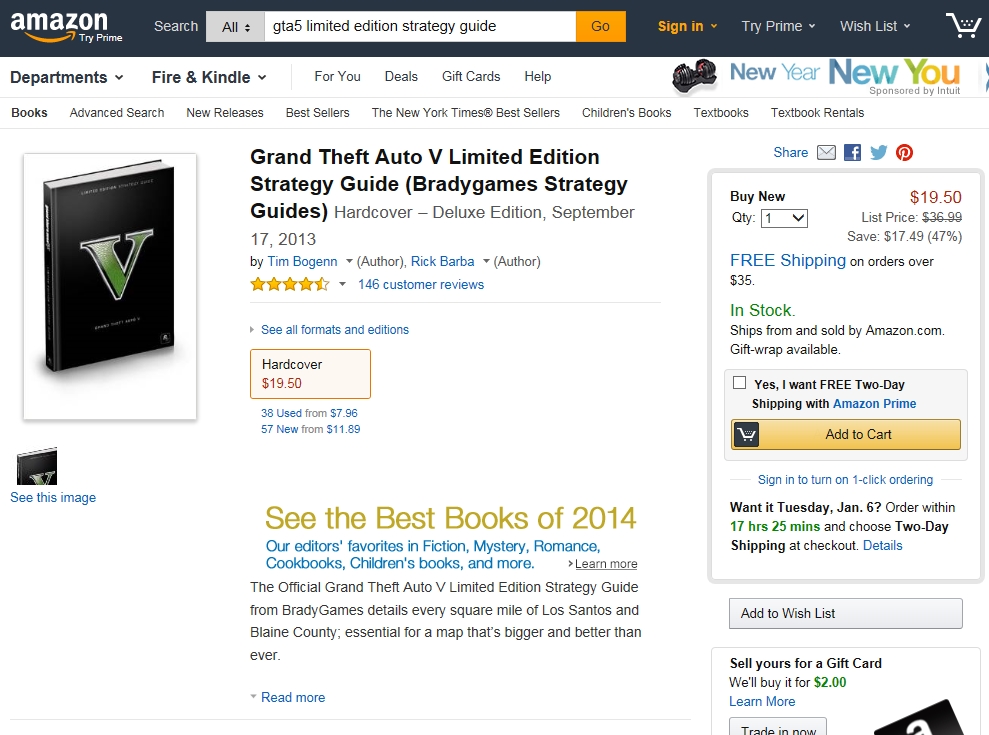The height and width of the screenshot is (735, 989).
Task: Go to the Best Sellers tab
Action: click(x=317, y=113)
